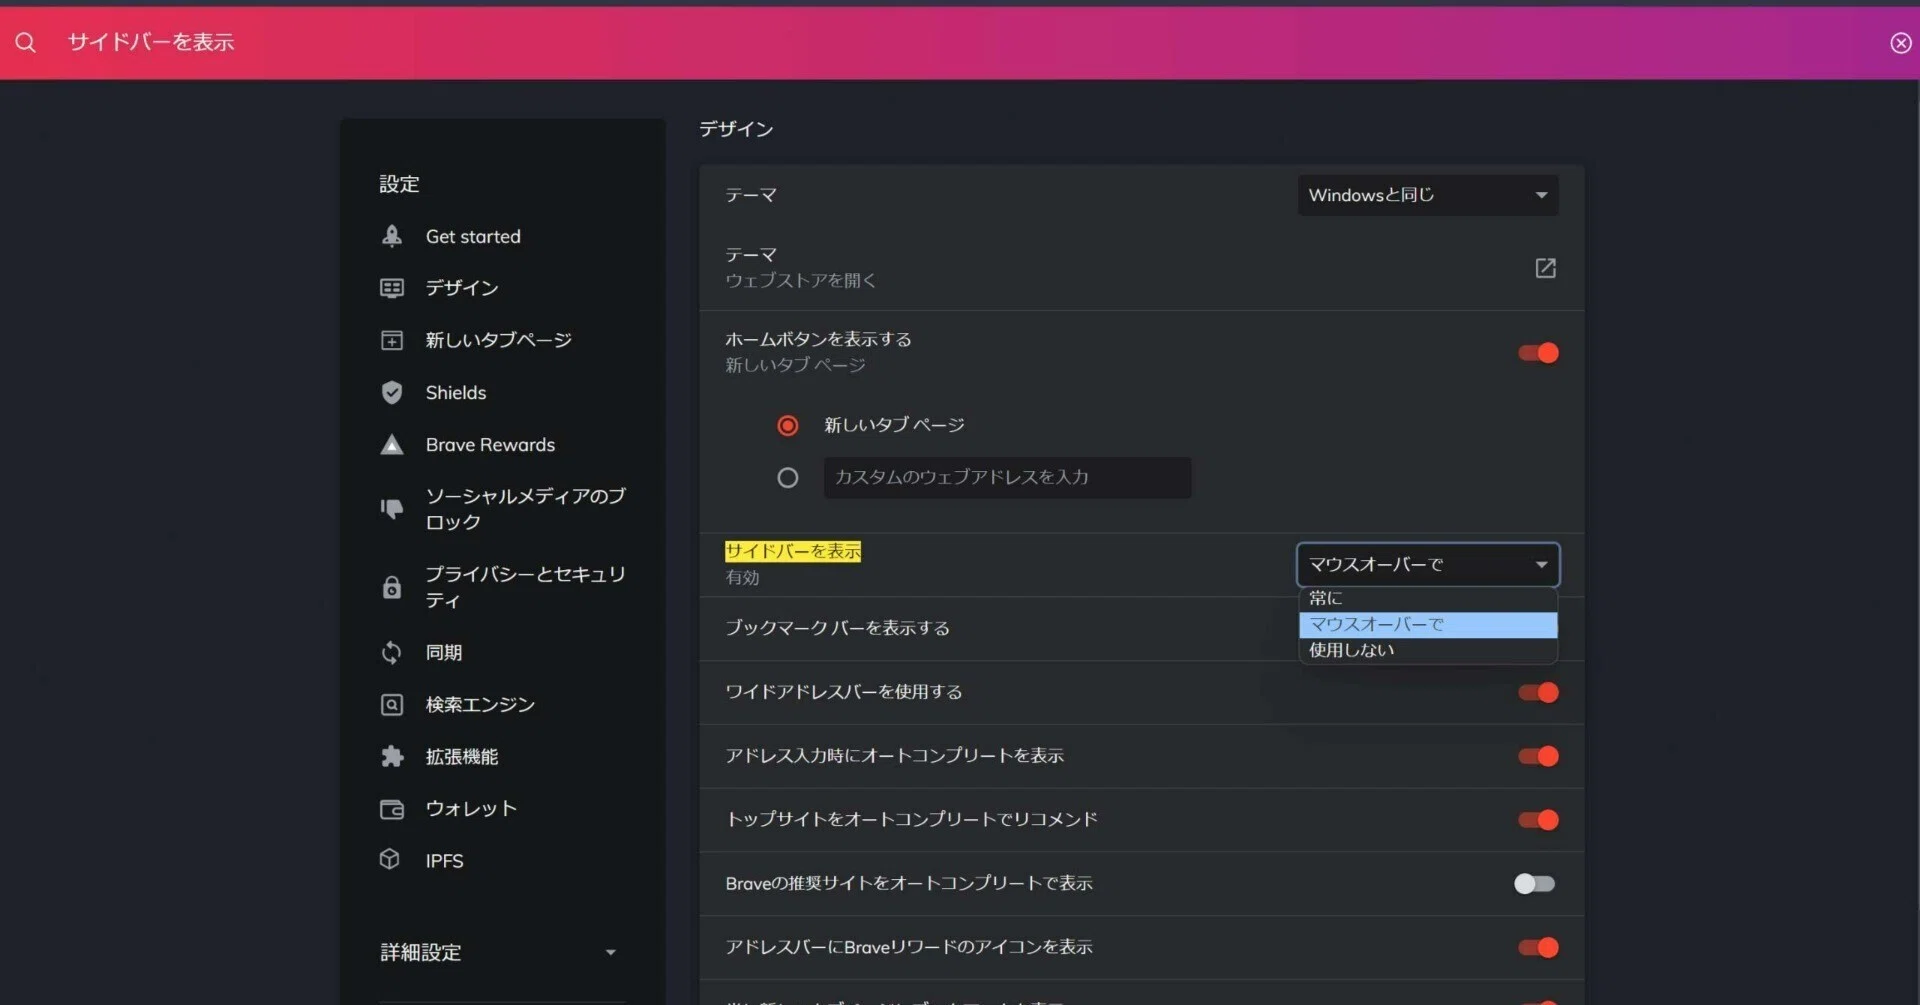Screen dimensions: 1920x1005
Task: Click the Brave Rewards triangle icon
Action: tap(392, 444)
